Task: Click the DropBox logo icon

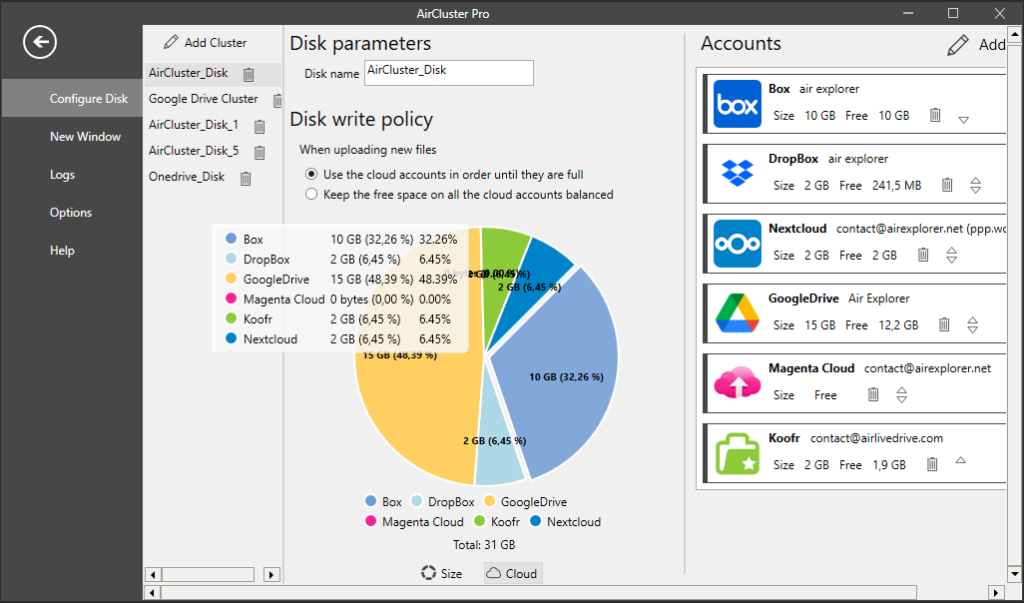Action: click(737, 174)
